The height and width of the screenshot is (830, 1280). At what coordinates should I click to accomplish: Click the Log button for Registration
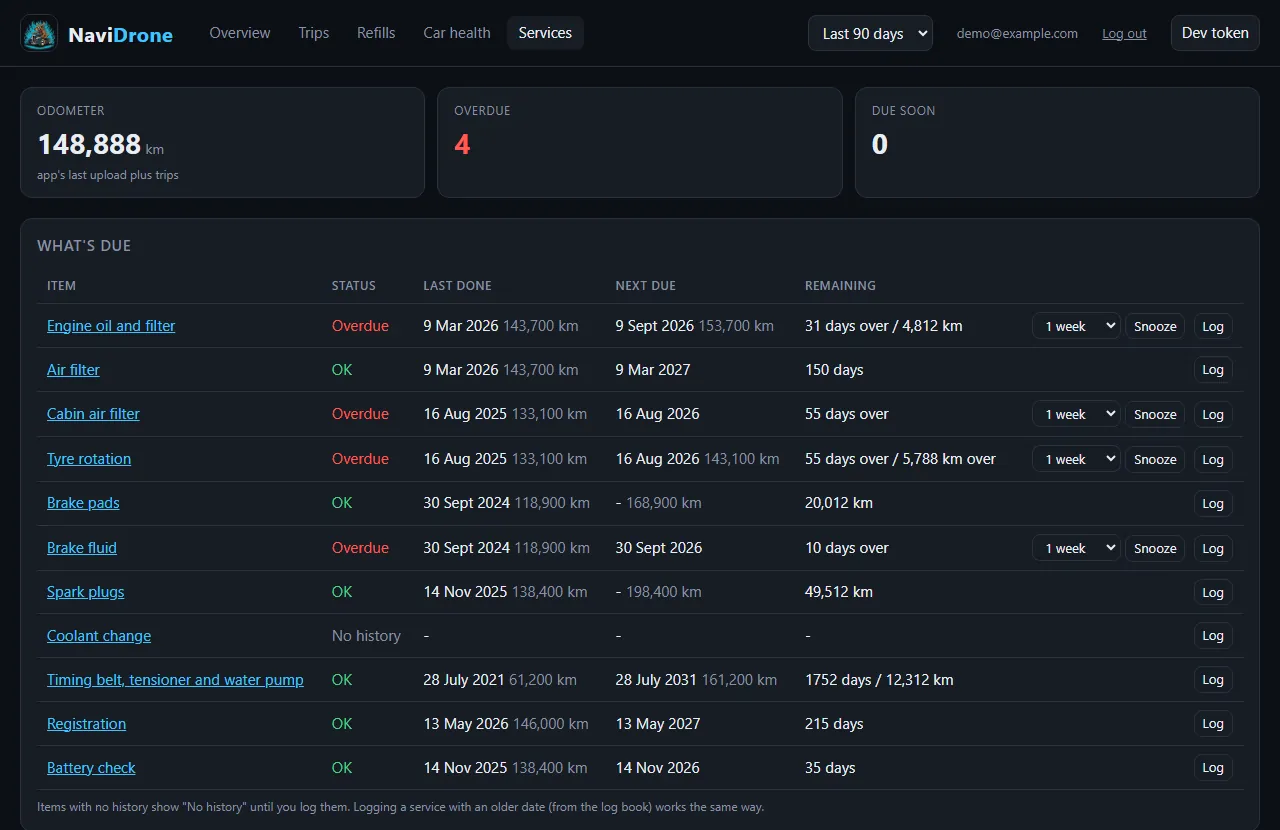click(x=1213, y=724)
